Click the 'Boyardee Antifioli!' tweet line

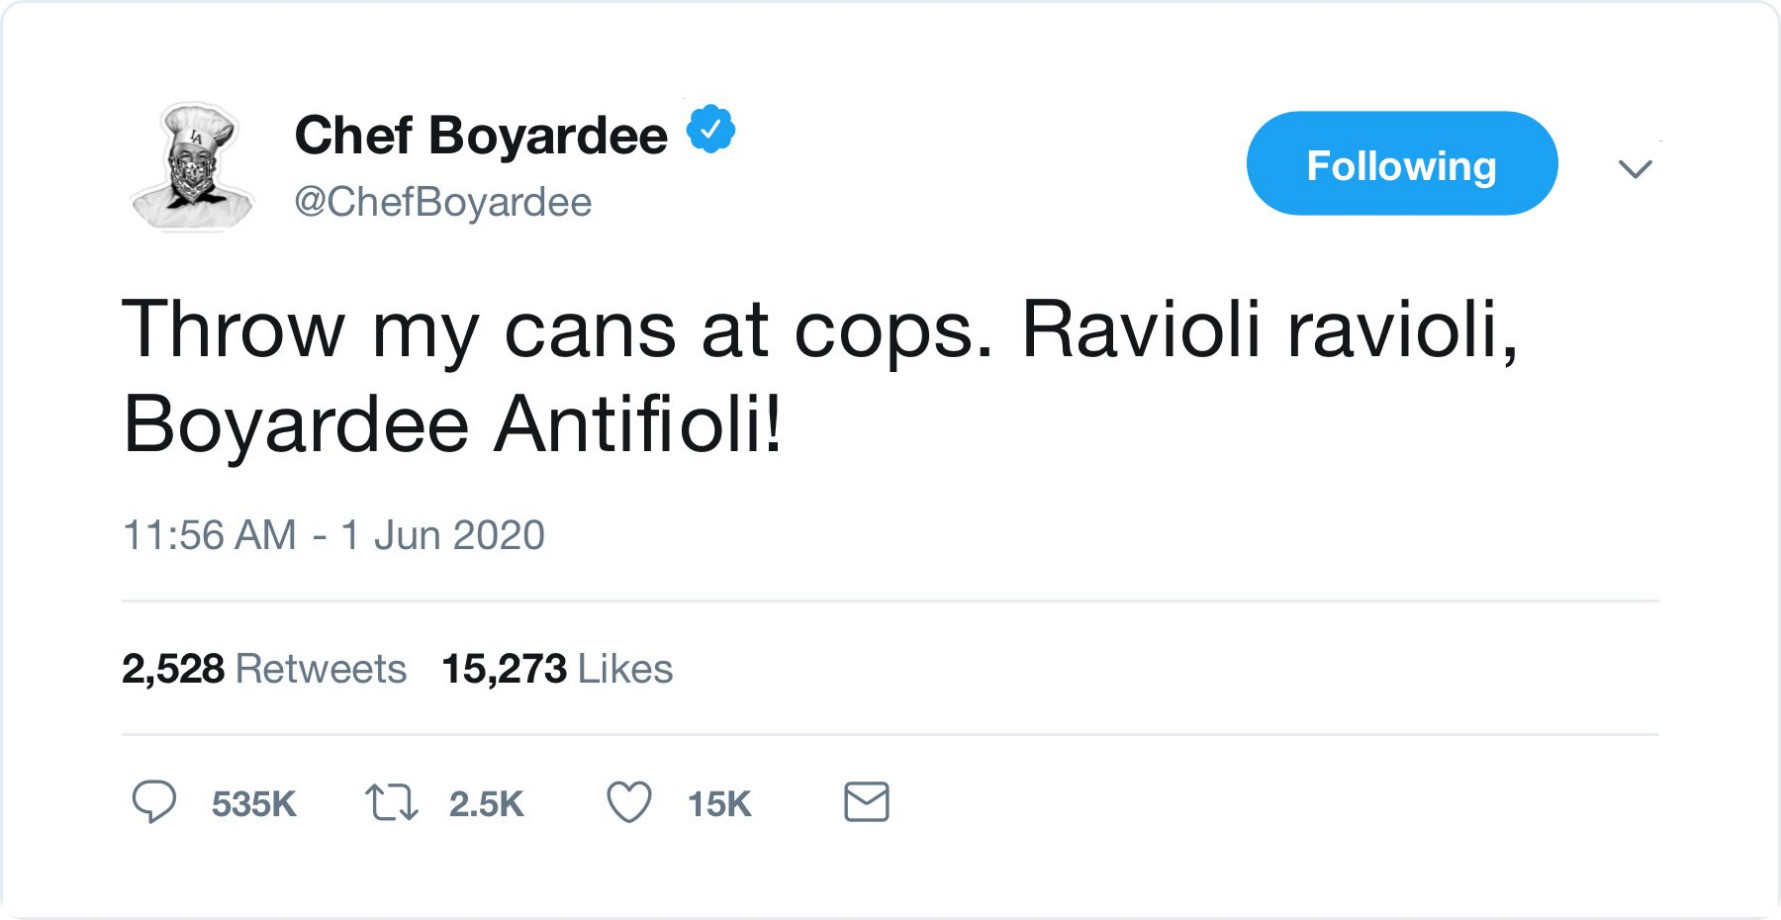(x=452, y=424)
